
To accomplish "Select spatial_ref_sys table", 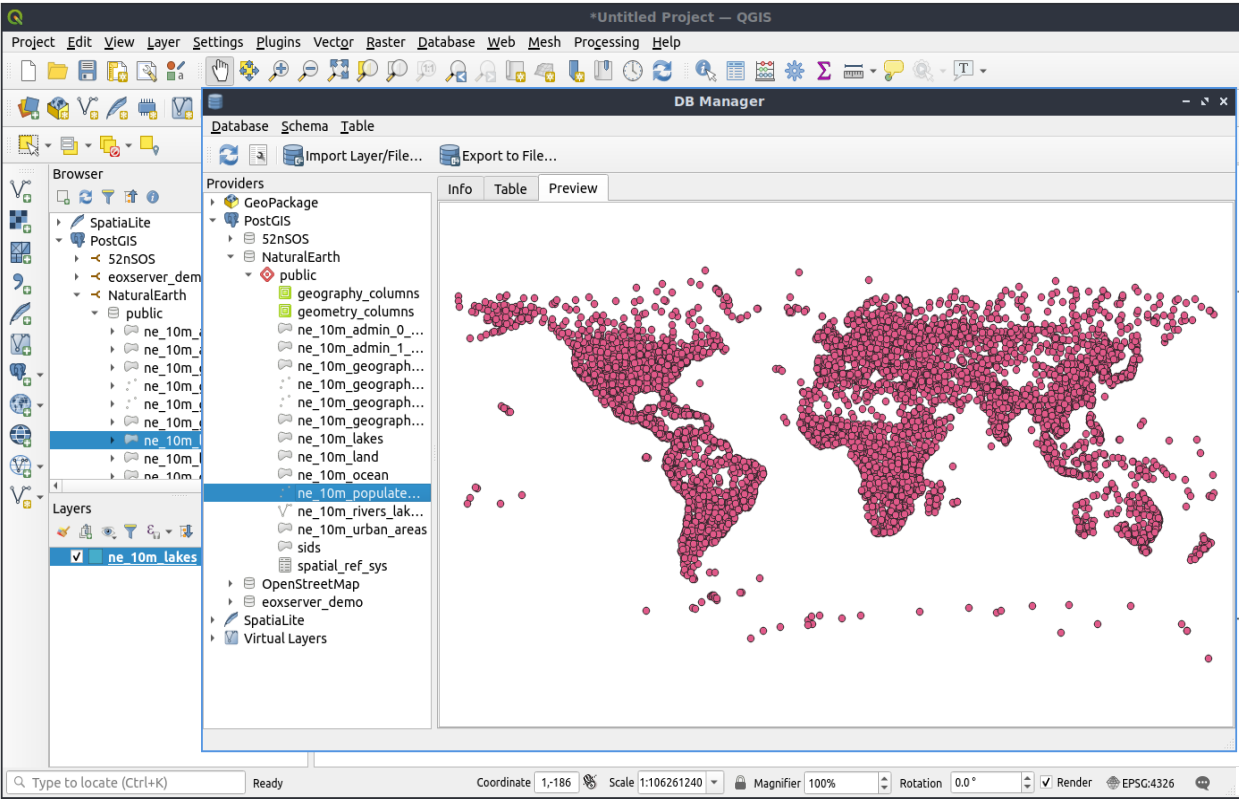I will pyautogui.click(x=342, y=566).
